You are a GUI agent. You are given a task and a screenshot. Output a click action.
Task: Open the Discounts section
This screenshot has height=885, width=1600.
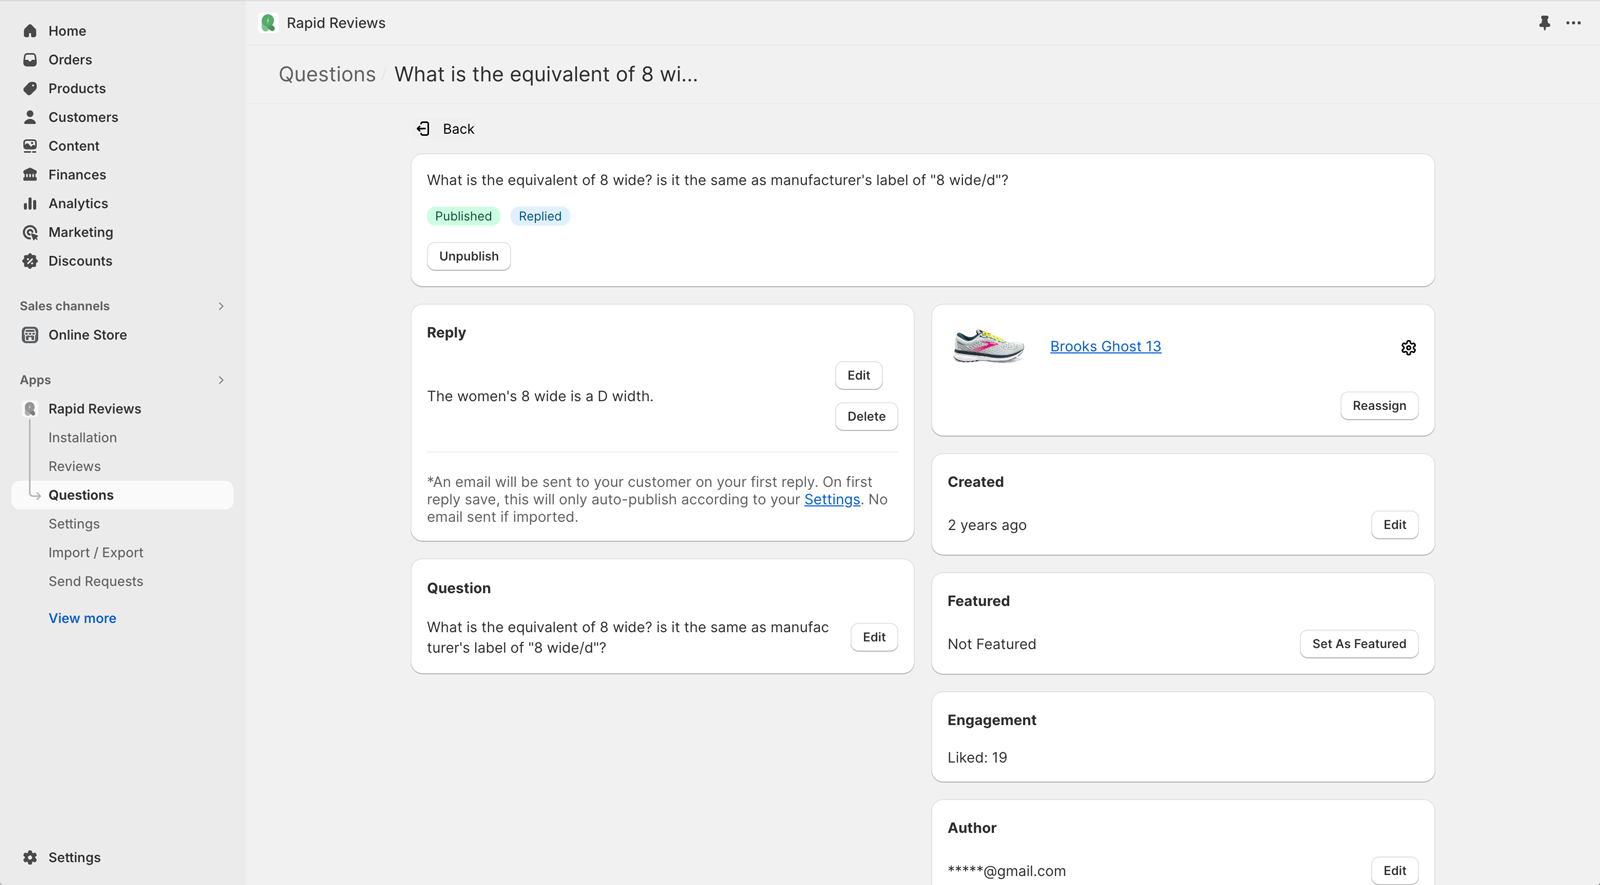point(80,261)
